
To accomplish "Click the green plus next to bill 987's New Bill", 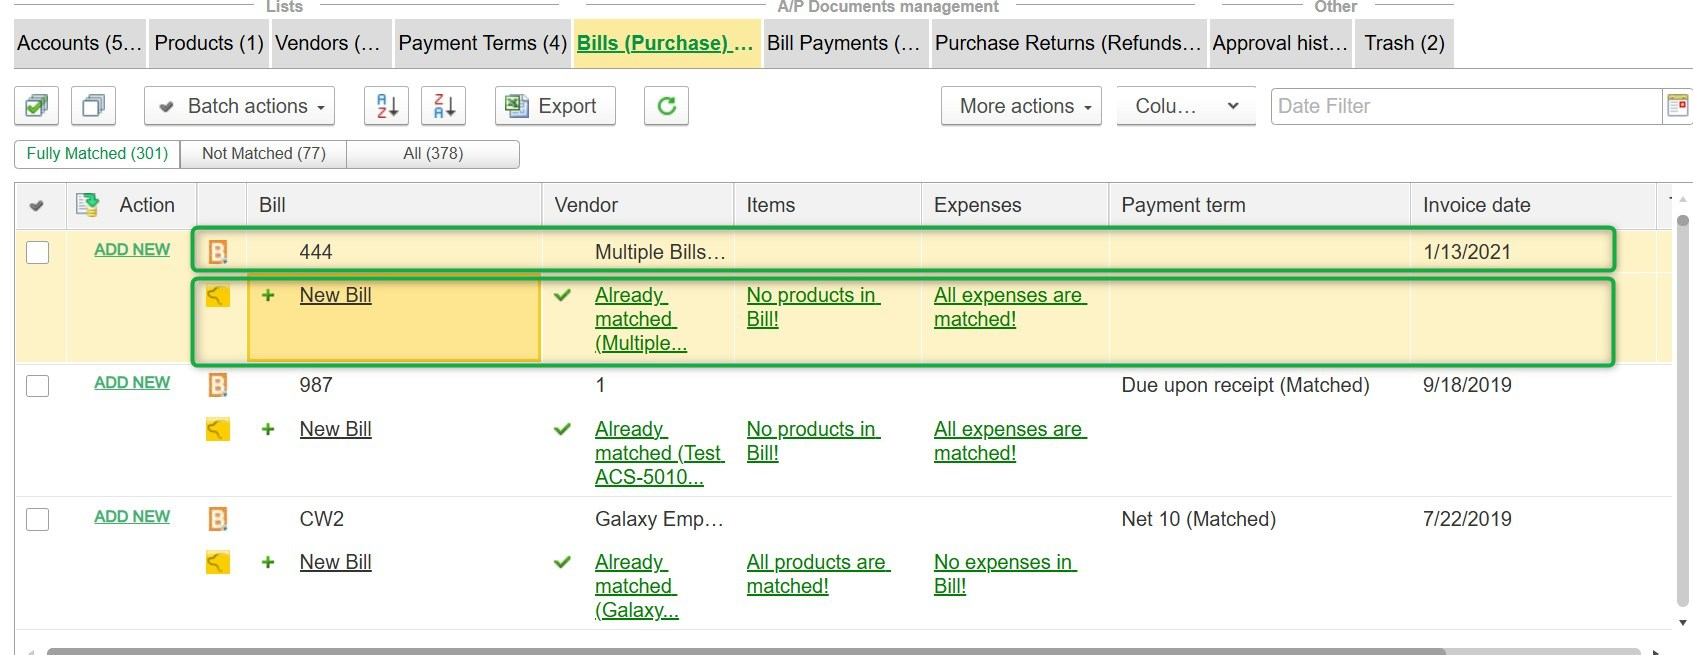I will tap(268, 429).
